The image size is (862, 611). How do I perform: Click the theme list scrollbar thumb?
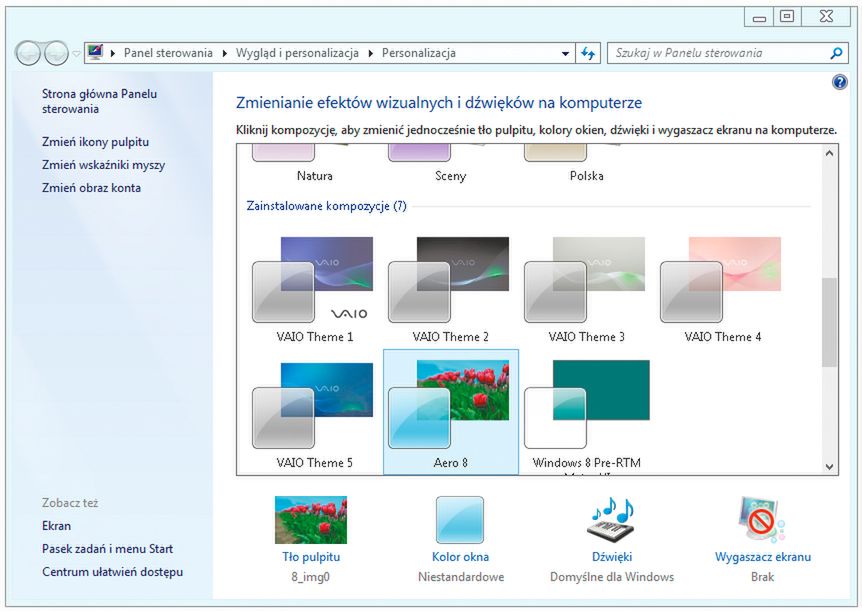[830, 322]
